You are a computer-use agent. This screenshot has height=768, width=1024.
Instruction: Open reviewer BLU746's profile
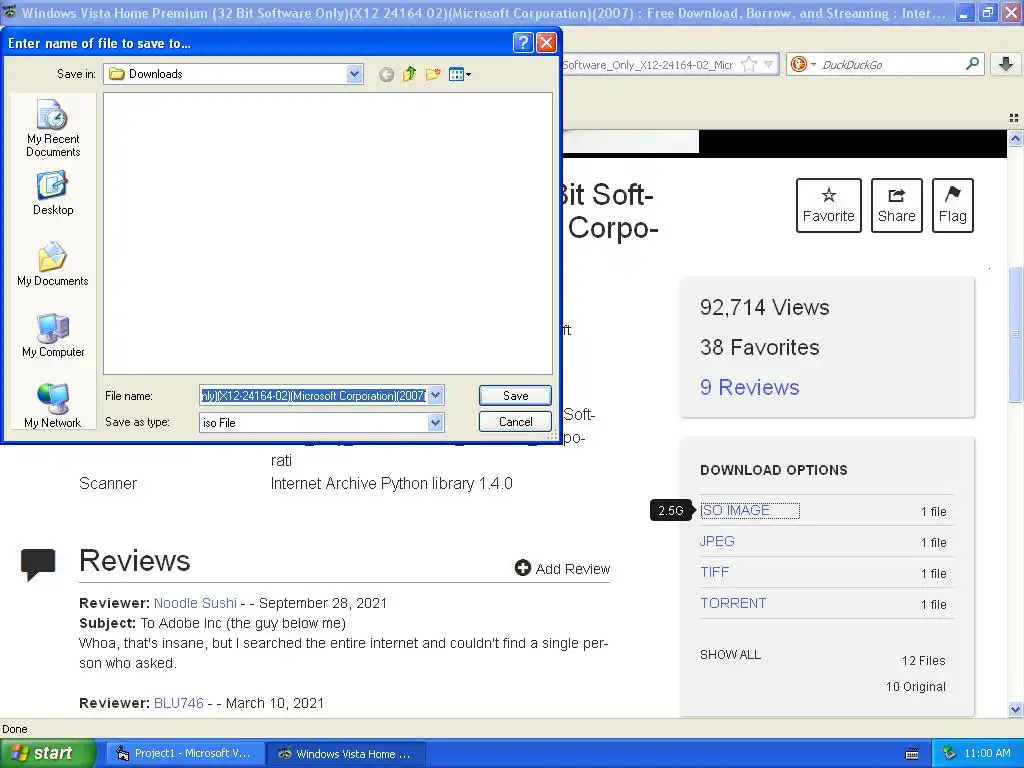point(178,703)
